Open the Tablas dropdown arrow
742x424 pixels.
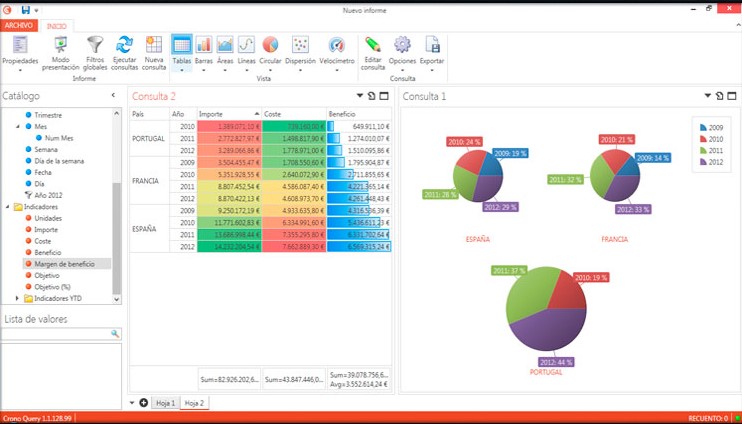[182, 71]
